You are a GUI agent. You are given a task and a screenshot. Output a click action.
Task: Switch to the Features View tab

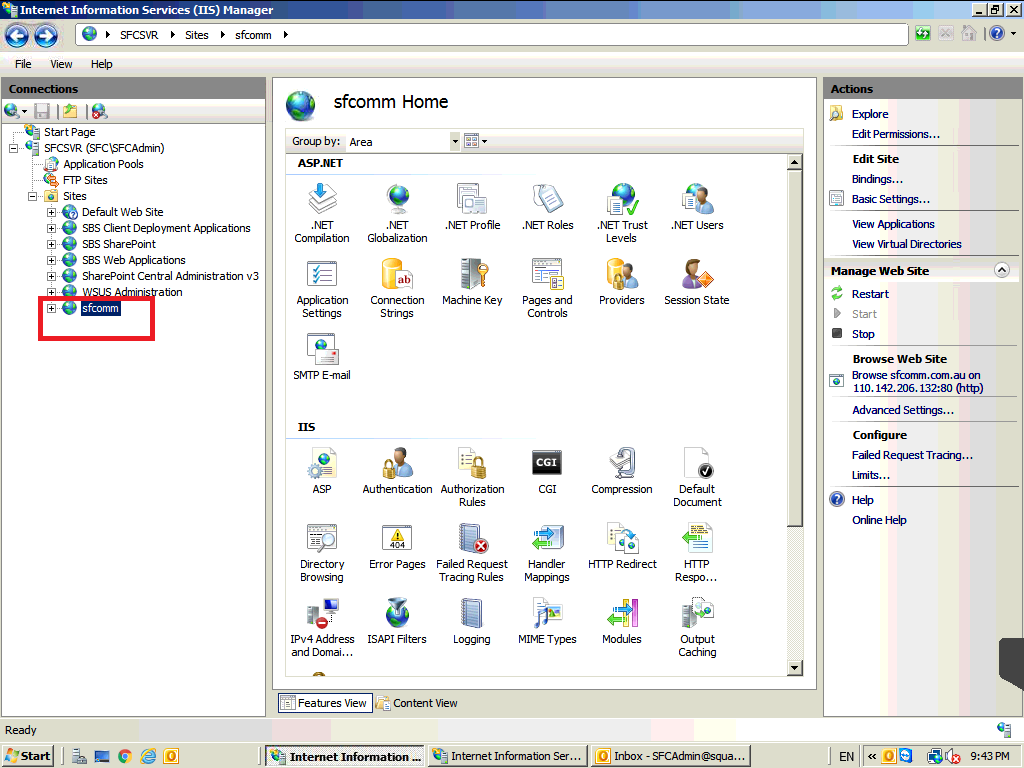tap(325, 703)
